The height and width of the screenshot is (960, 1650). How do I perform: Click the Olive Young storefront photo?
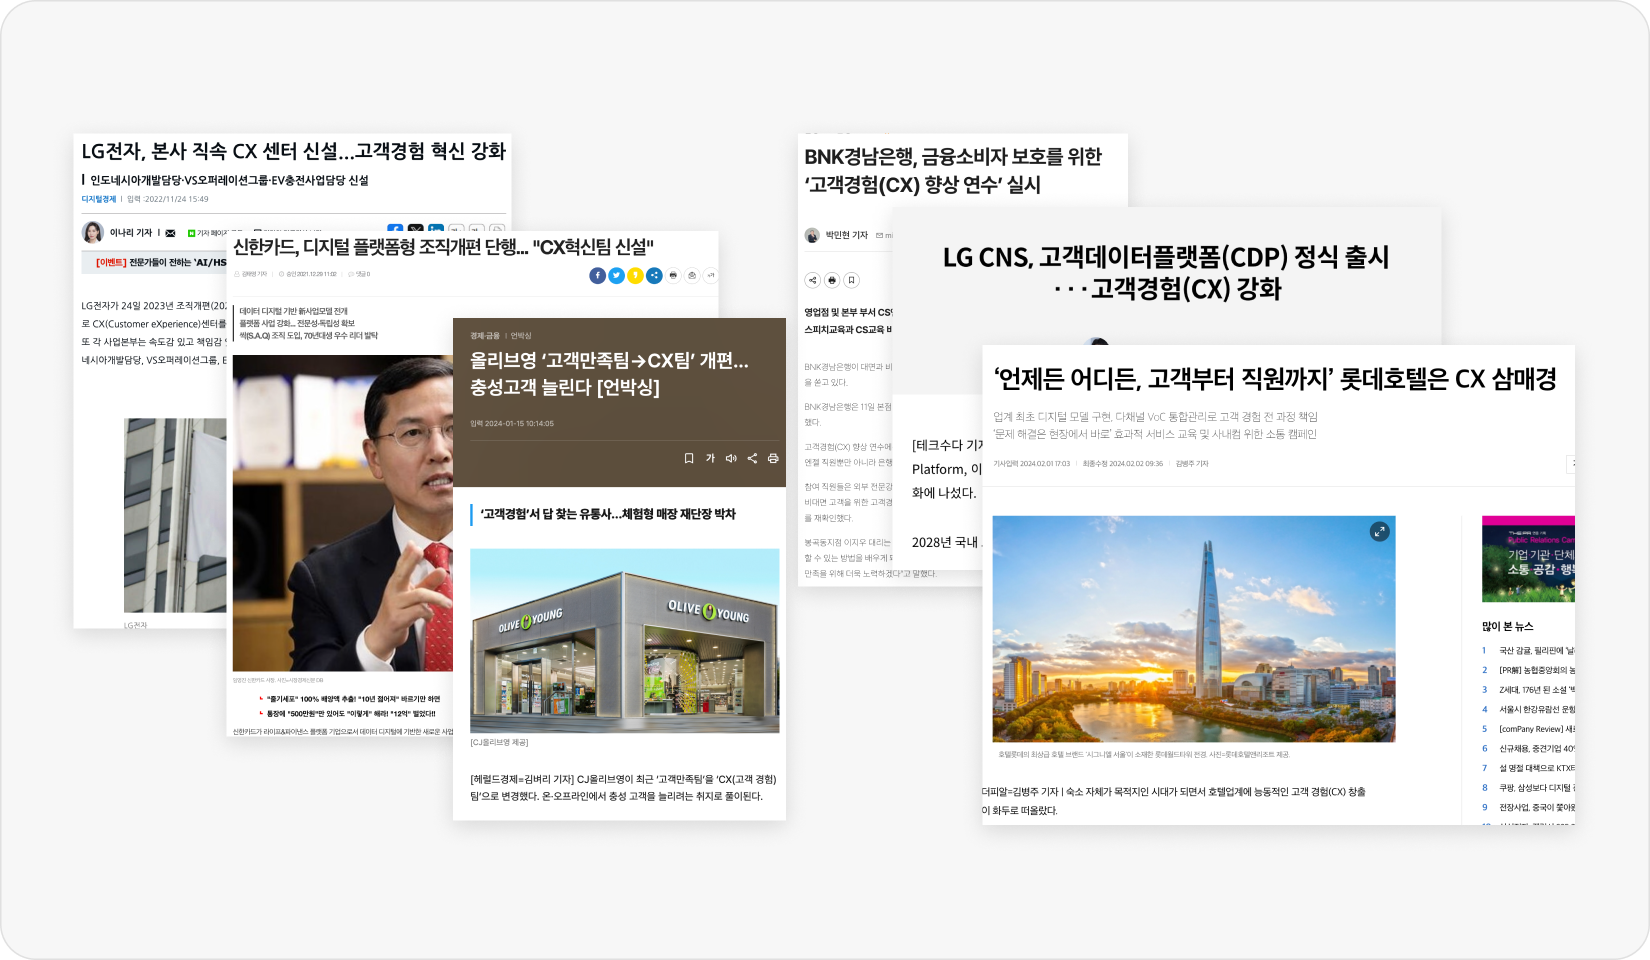(x=624, y=640)
